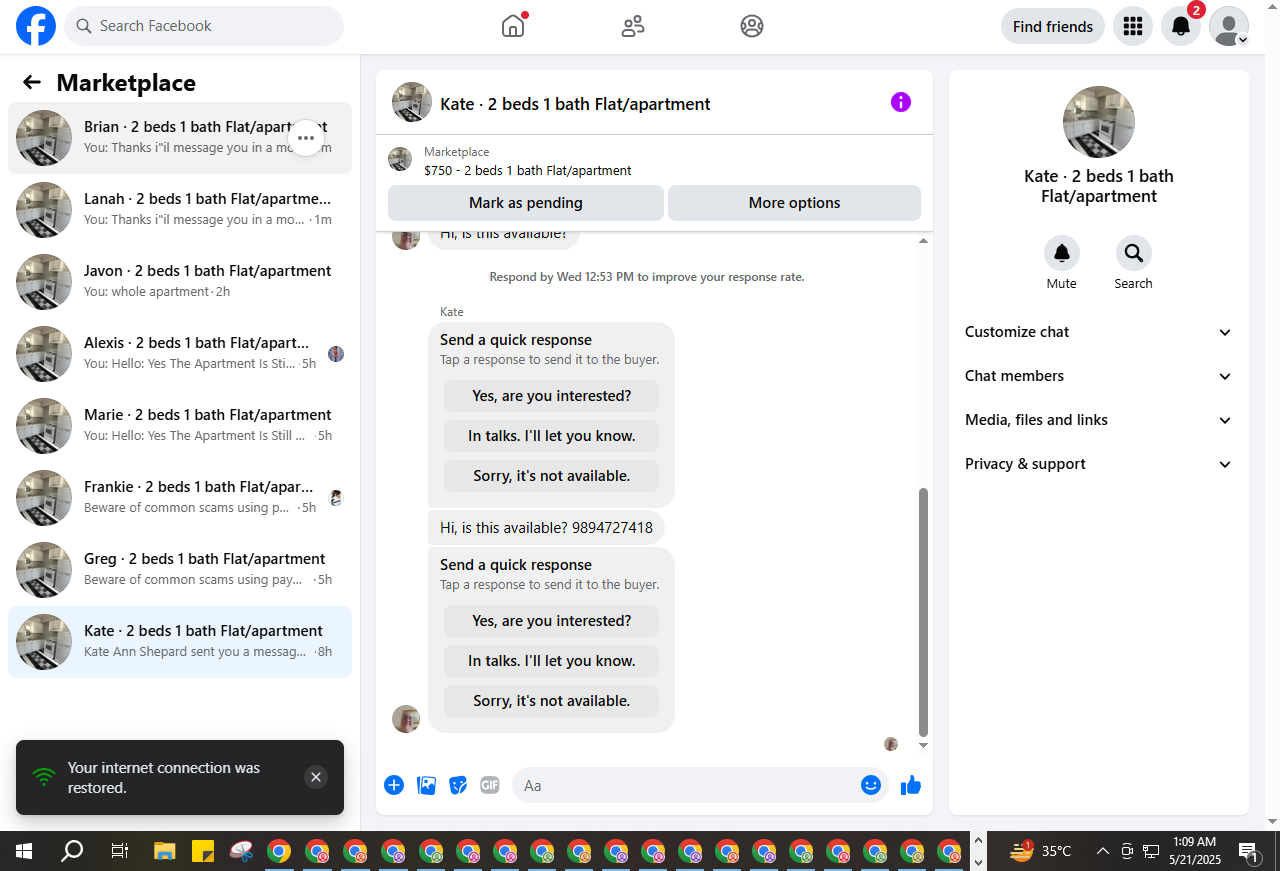Choose a GIF
1280x871 pixels.
[490, 785]
